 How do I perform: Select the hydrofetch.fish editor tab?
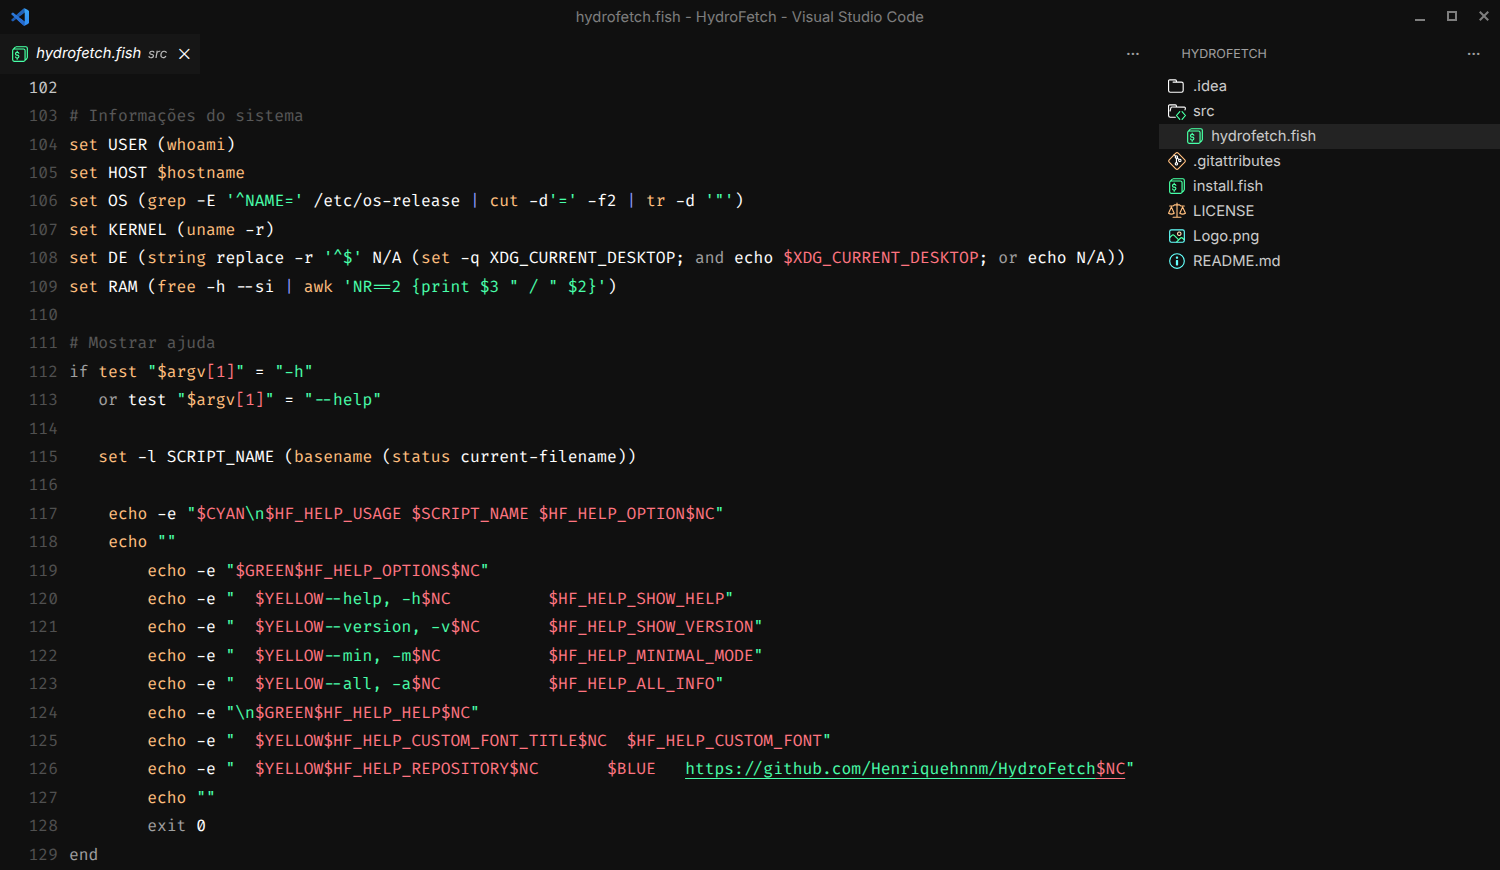pos(100,54)
